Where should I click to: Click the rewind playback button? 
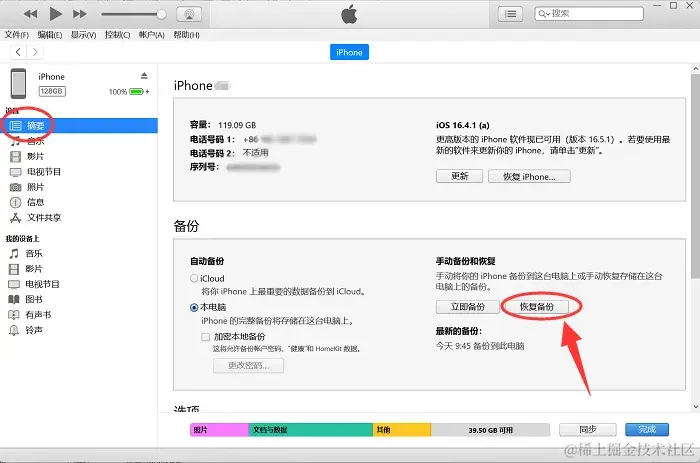point(30,14)
